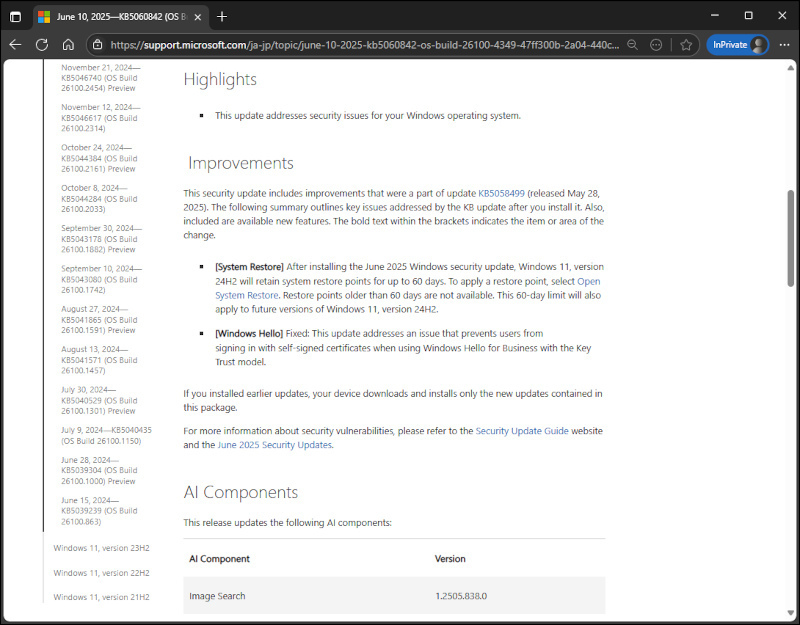This screenshot has width=800, height=625.
Task: Click the vertical scrollbar thumb
Action: point(790,238)
